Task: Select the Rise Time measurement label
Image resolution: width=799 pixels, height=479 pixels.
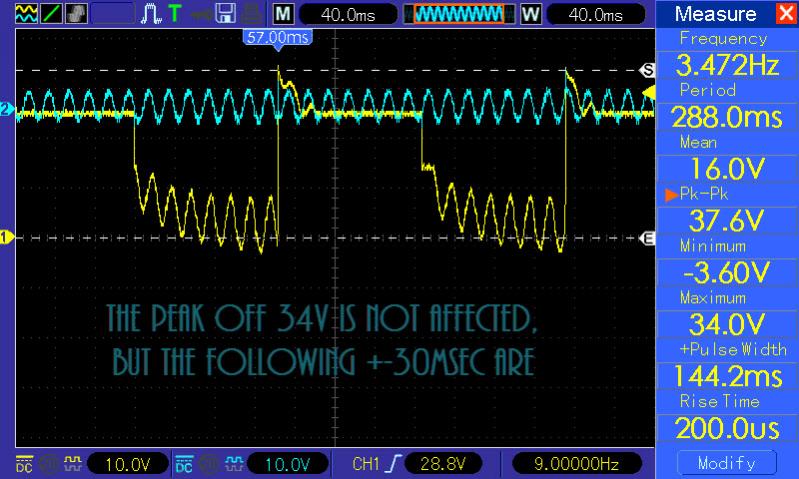Action: [x=720, y=402]
